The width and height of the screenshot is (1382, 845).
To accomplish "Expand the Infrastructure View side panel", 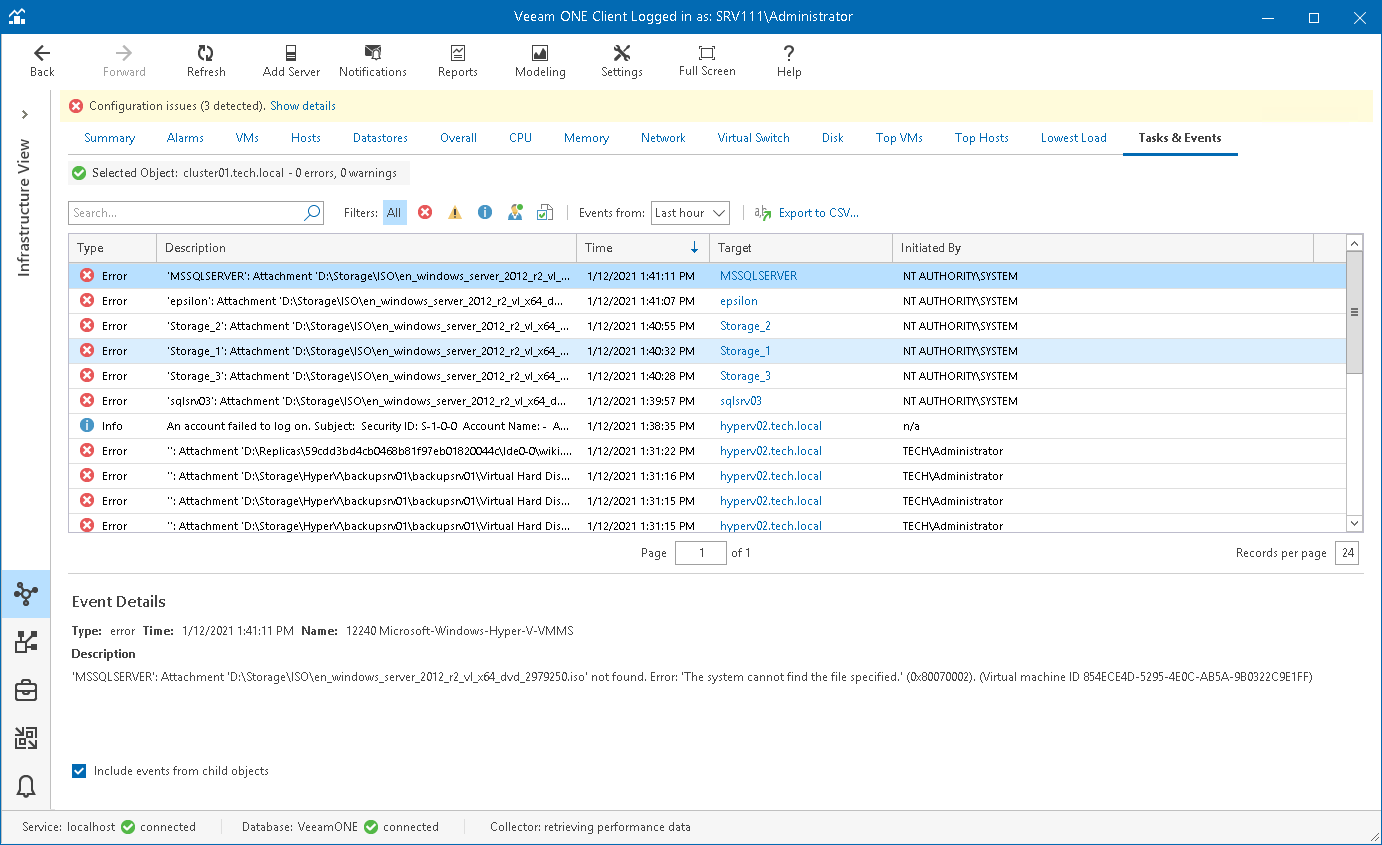I will pyautogui.click(x=25, y=114).
